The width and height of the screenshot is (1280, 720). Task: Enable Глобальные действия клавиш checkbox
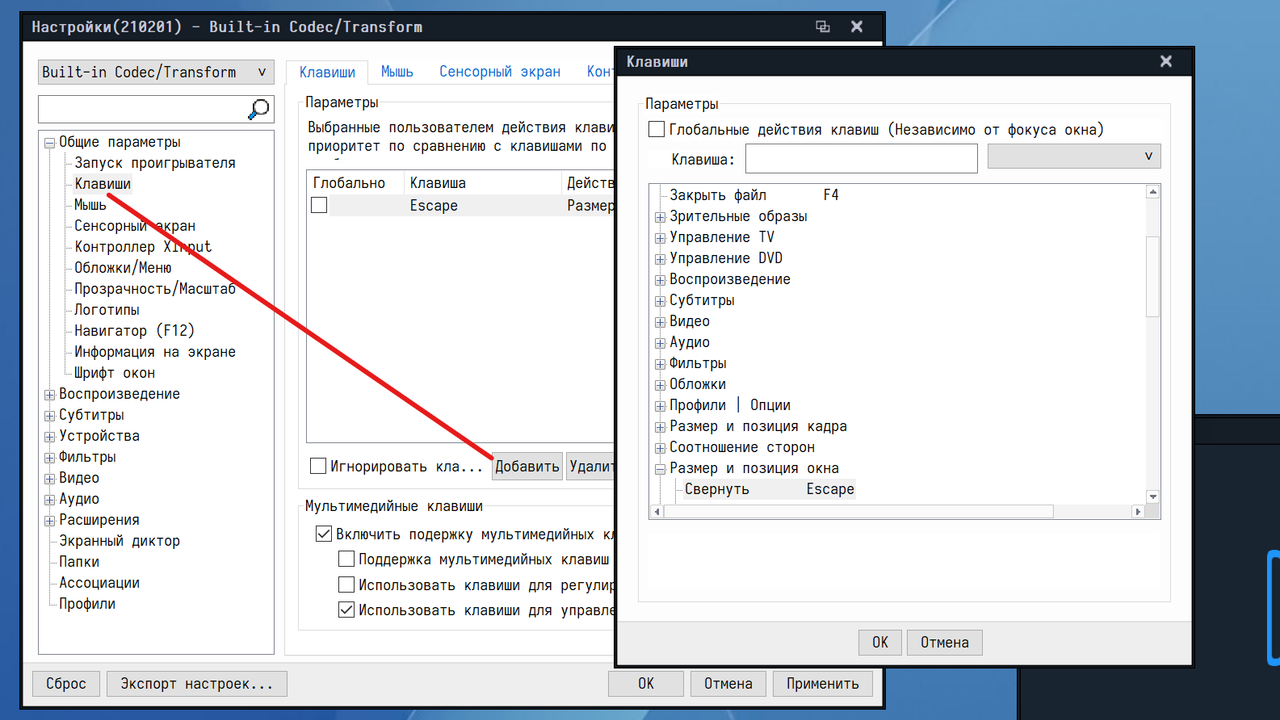pyautogui.click(x=657, y=129)
